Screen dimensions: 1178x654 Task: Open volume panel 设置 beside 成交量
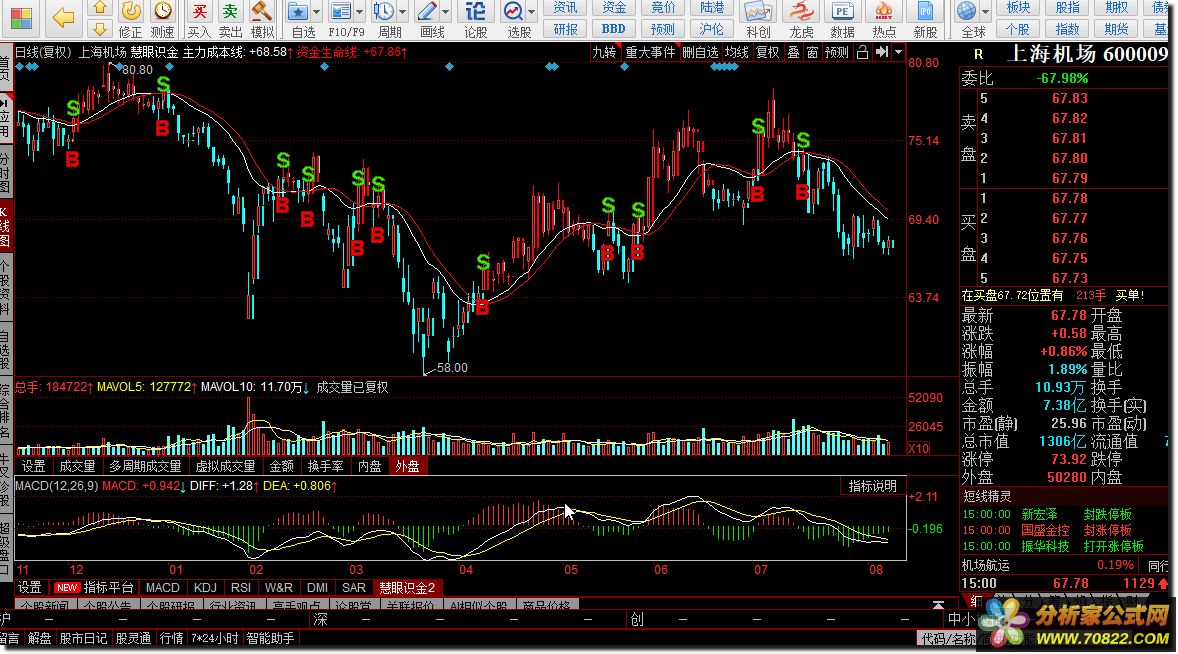33,466
